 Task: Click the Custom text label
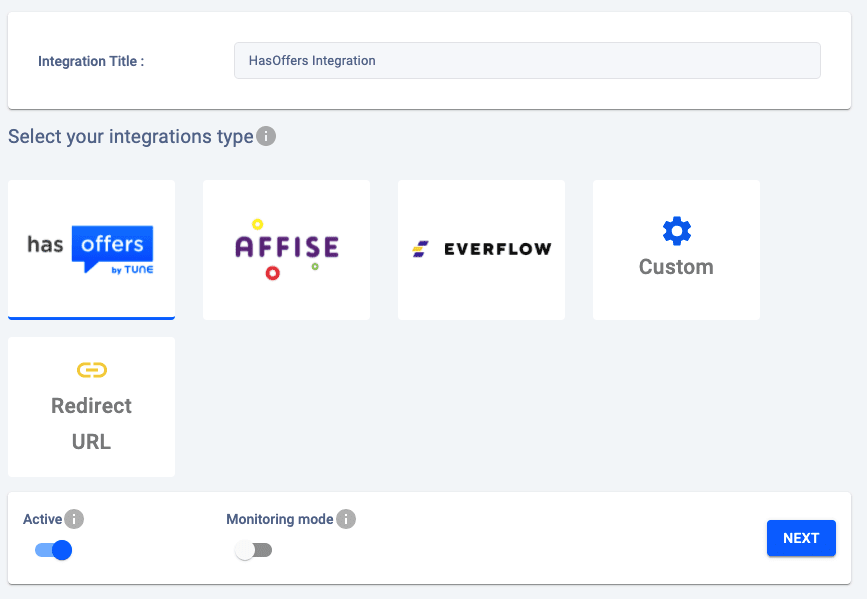[x=676, y=267]
